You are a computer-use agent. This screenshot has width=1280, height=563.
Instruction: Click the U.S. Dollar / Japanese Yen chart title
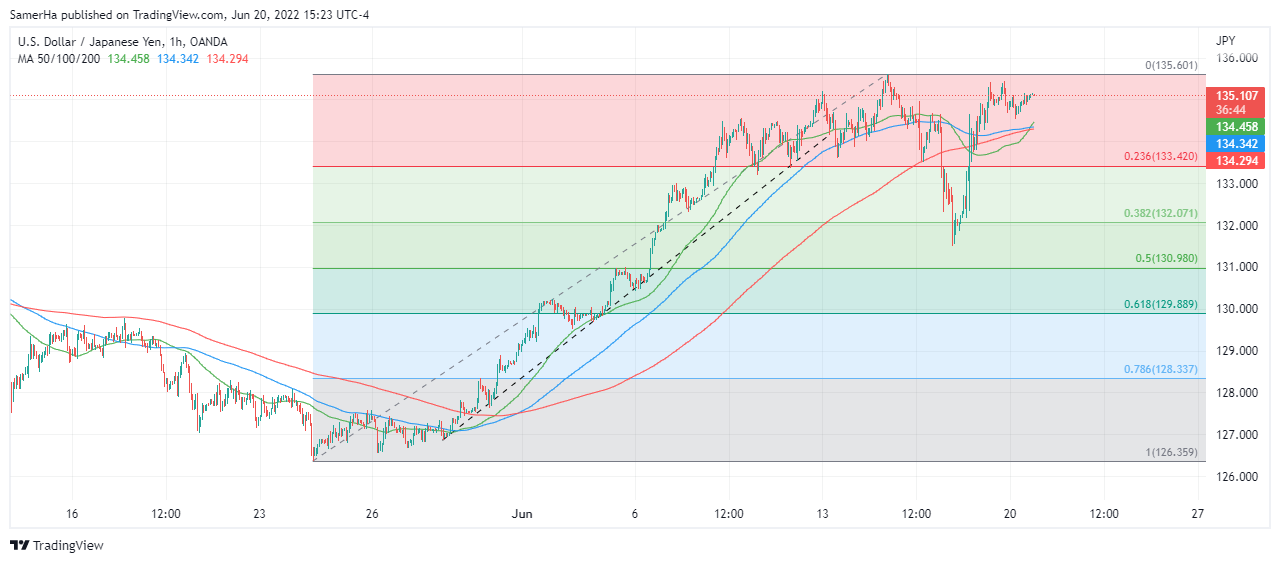point(122,42)
